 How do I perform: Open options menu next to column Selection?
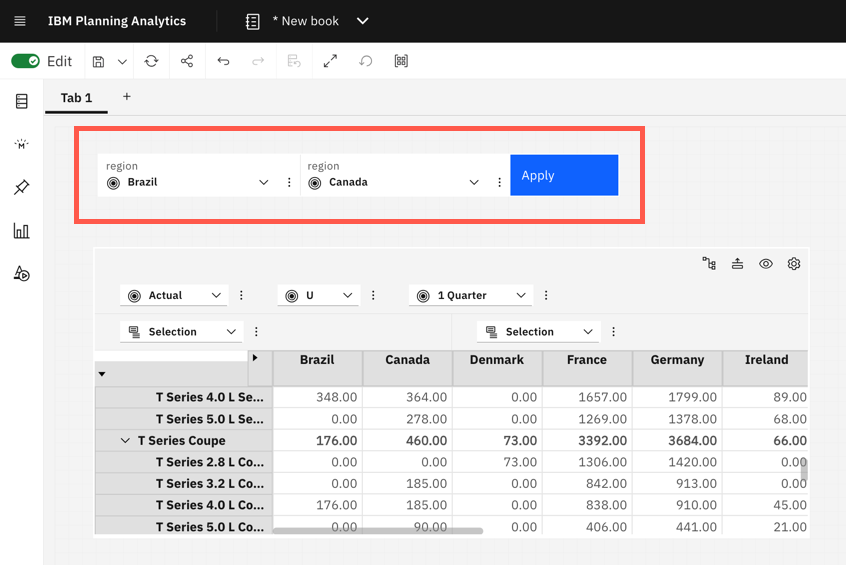(613, 332)
